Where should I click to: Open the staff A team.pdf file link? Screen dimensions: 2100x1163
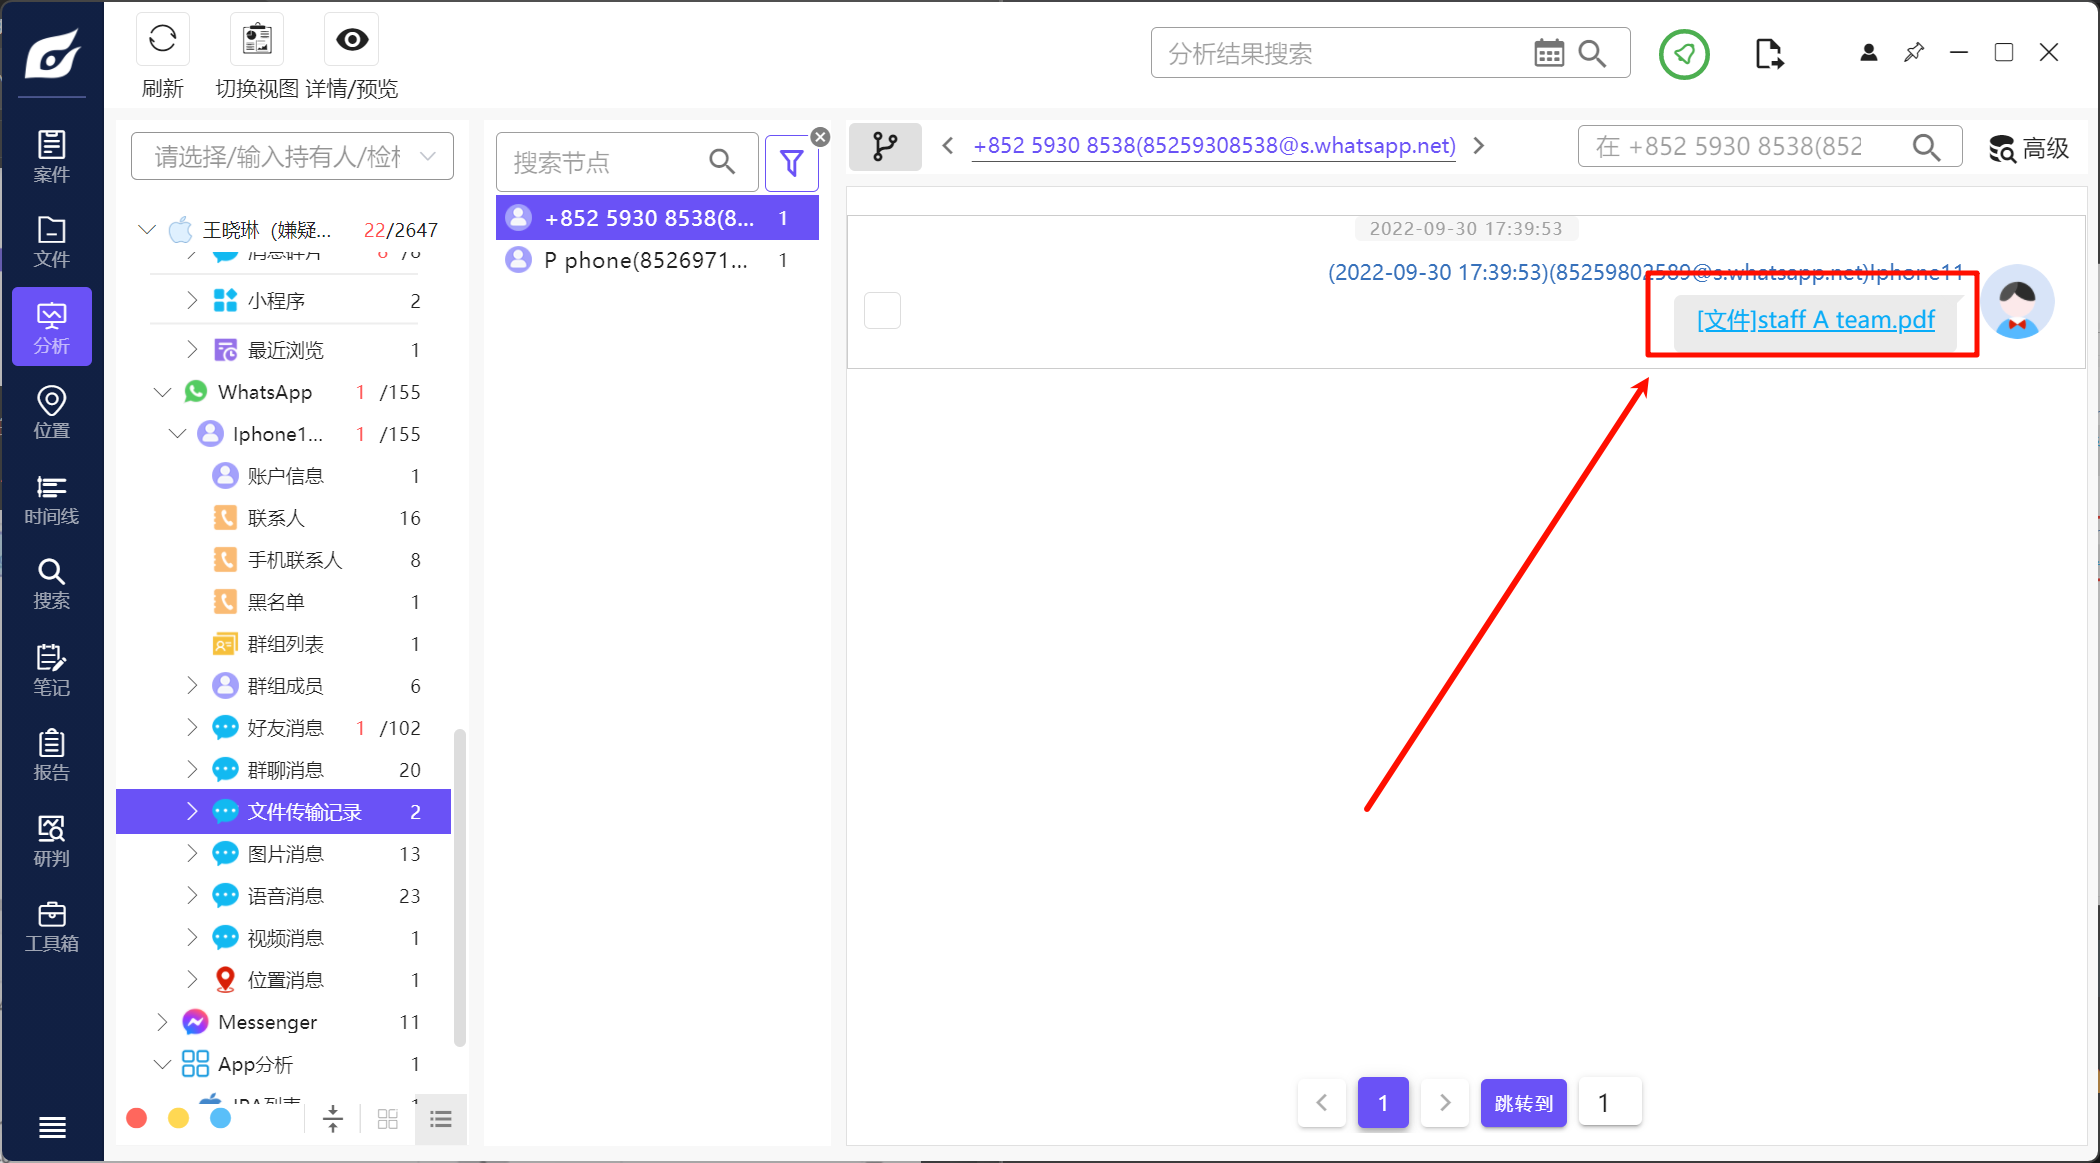tap(1815, 320)
